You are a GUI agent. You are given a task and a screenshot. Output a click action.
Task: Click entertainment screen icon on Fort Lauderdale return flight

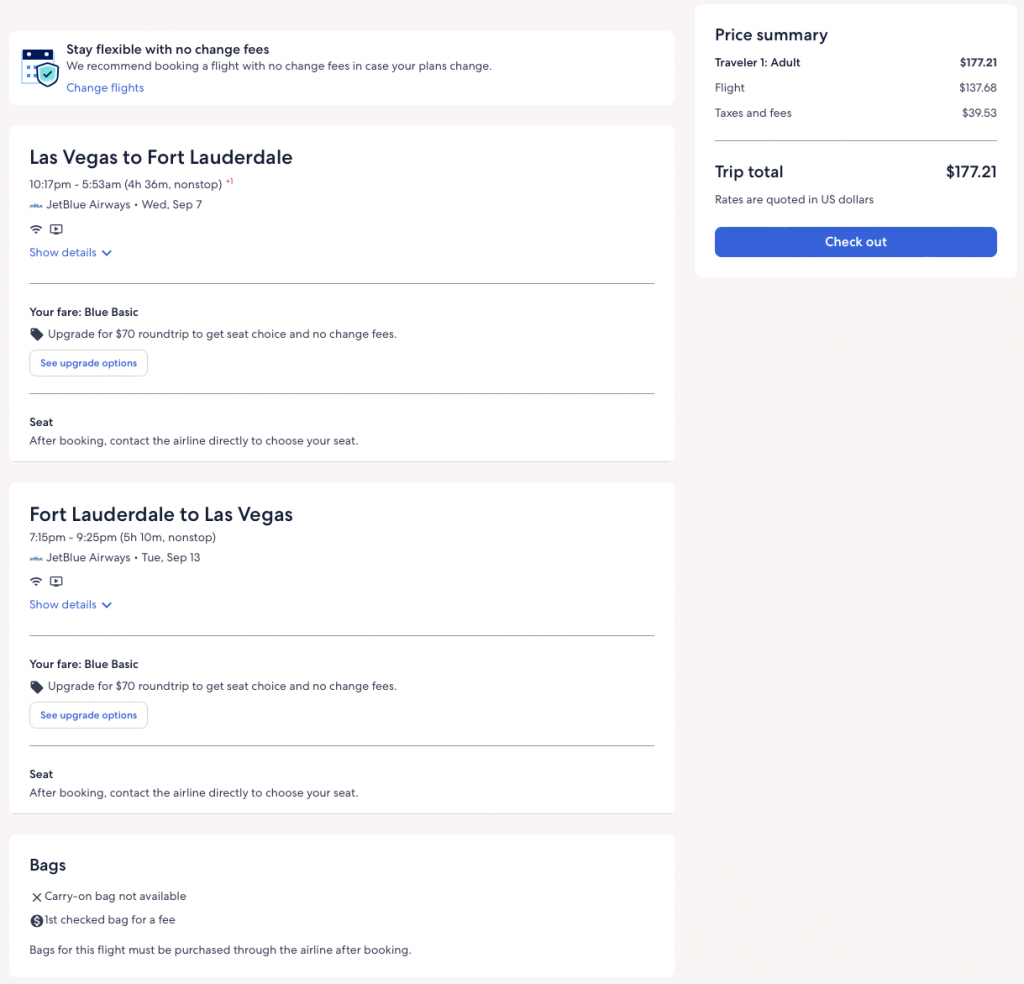pyautogui.click(x=56, y=581)
